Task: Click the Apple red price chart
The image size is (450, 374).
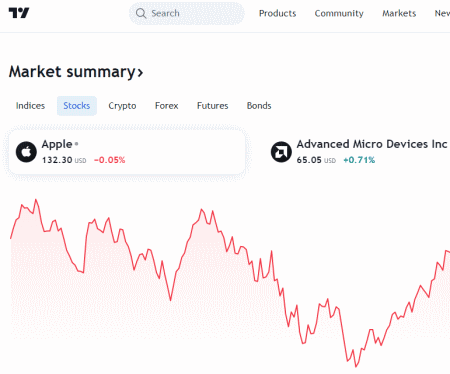Action: pyautogui.click(x=230, y=283)
